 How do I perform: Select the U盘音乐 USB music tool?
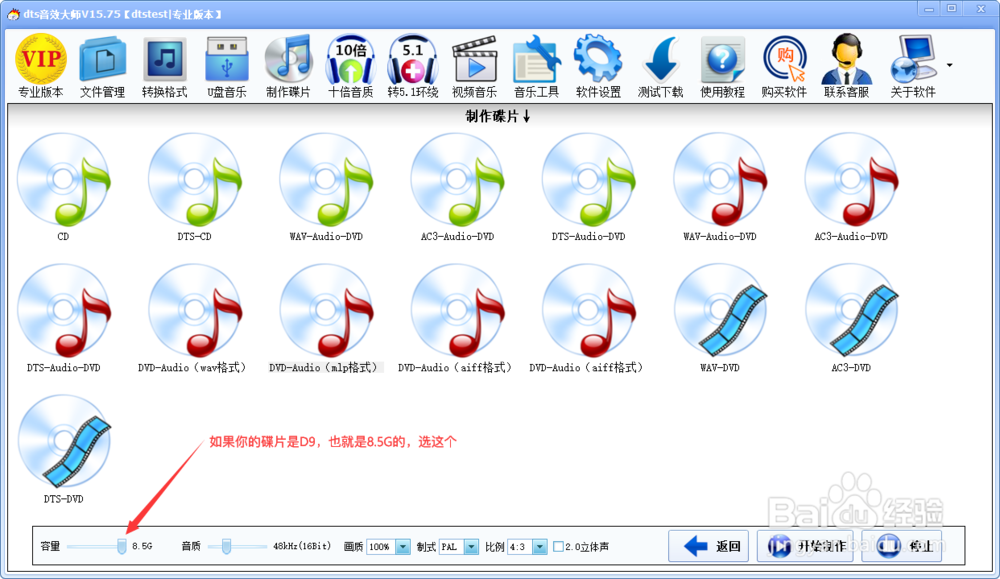pyautogui.click(x=224, y=63)
